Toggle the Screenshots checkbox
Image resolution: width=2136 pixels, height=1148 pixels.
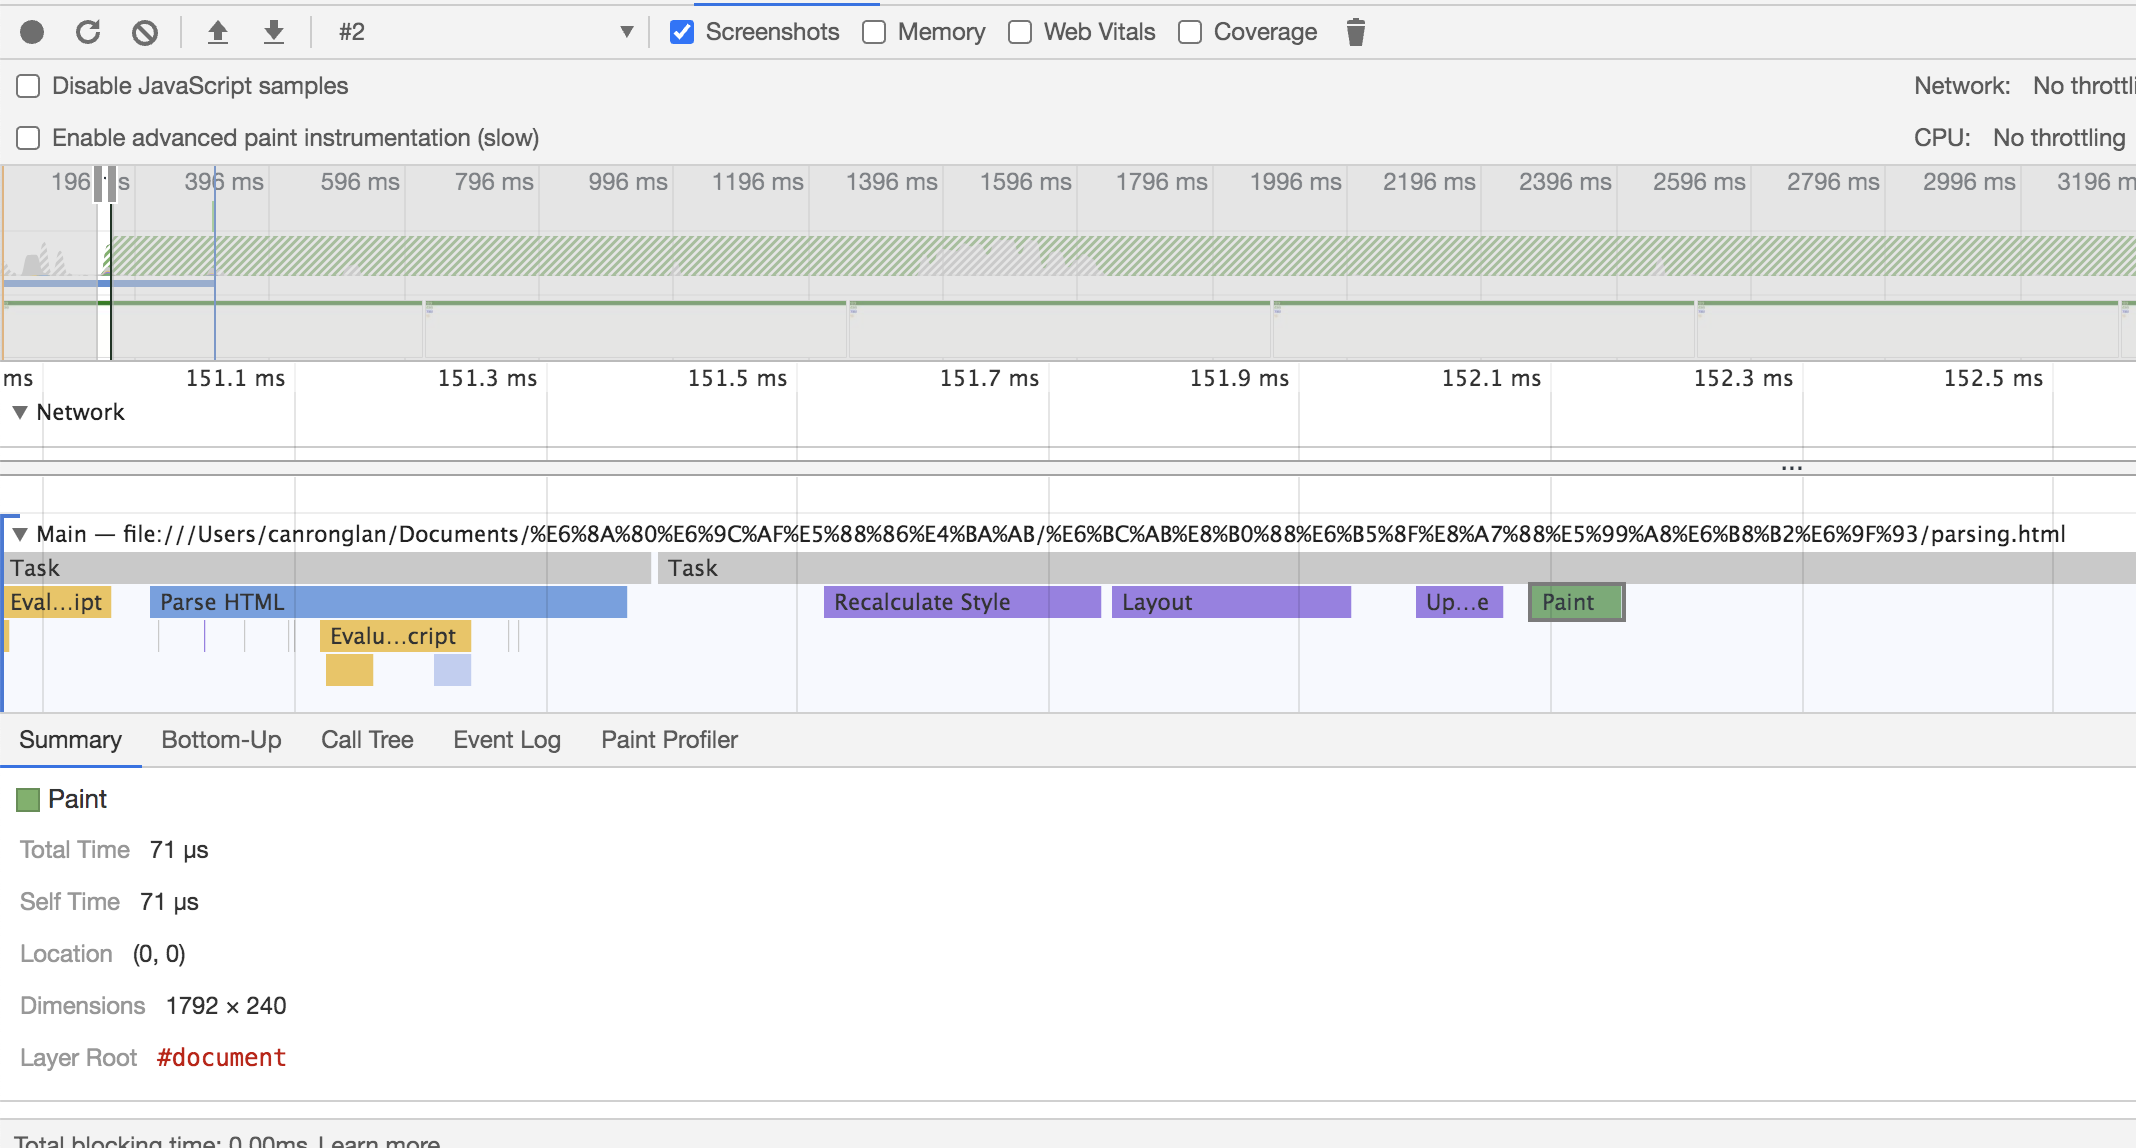click(681, 32)
